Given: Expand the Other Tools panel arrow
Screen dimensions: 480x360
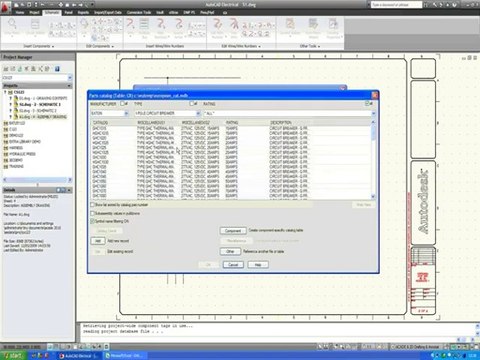Looking at the screenshot, I should 319,46.
